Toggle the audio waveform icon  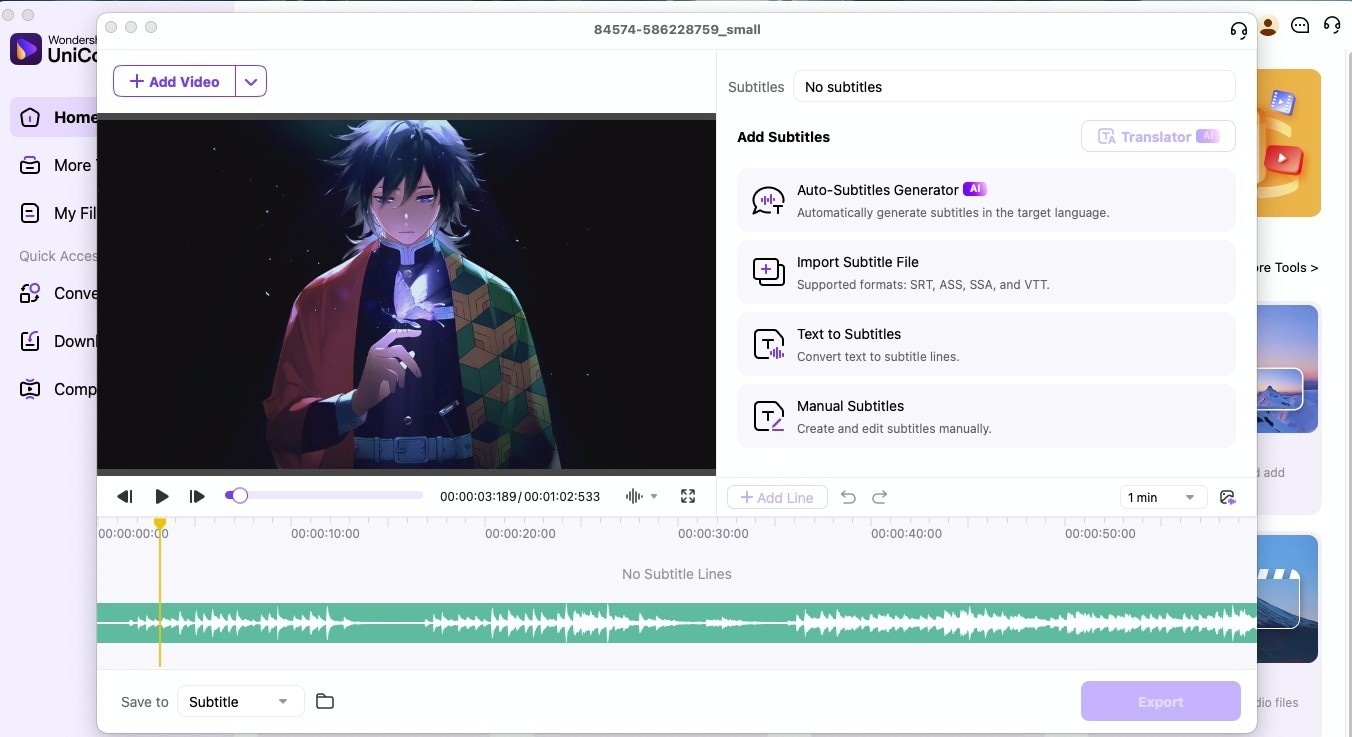click(x=634, y=496)
